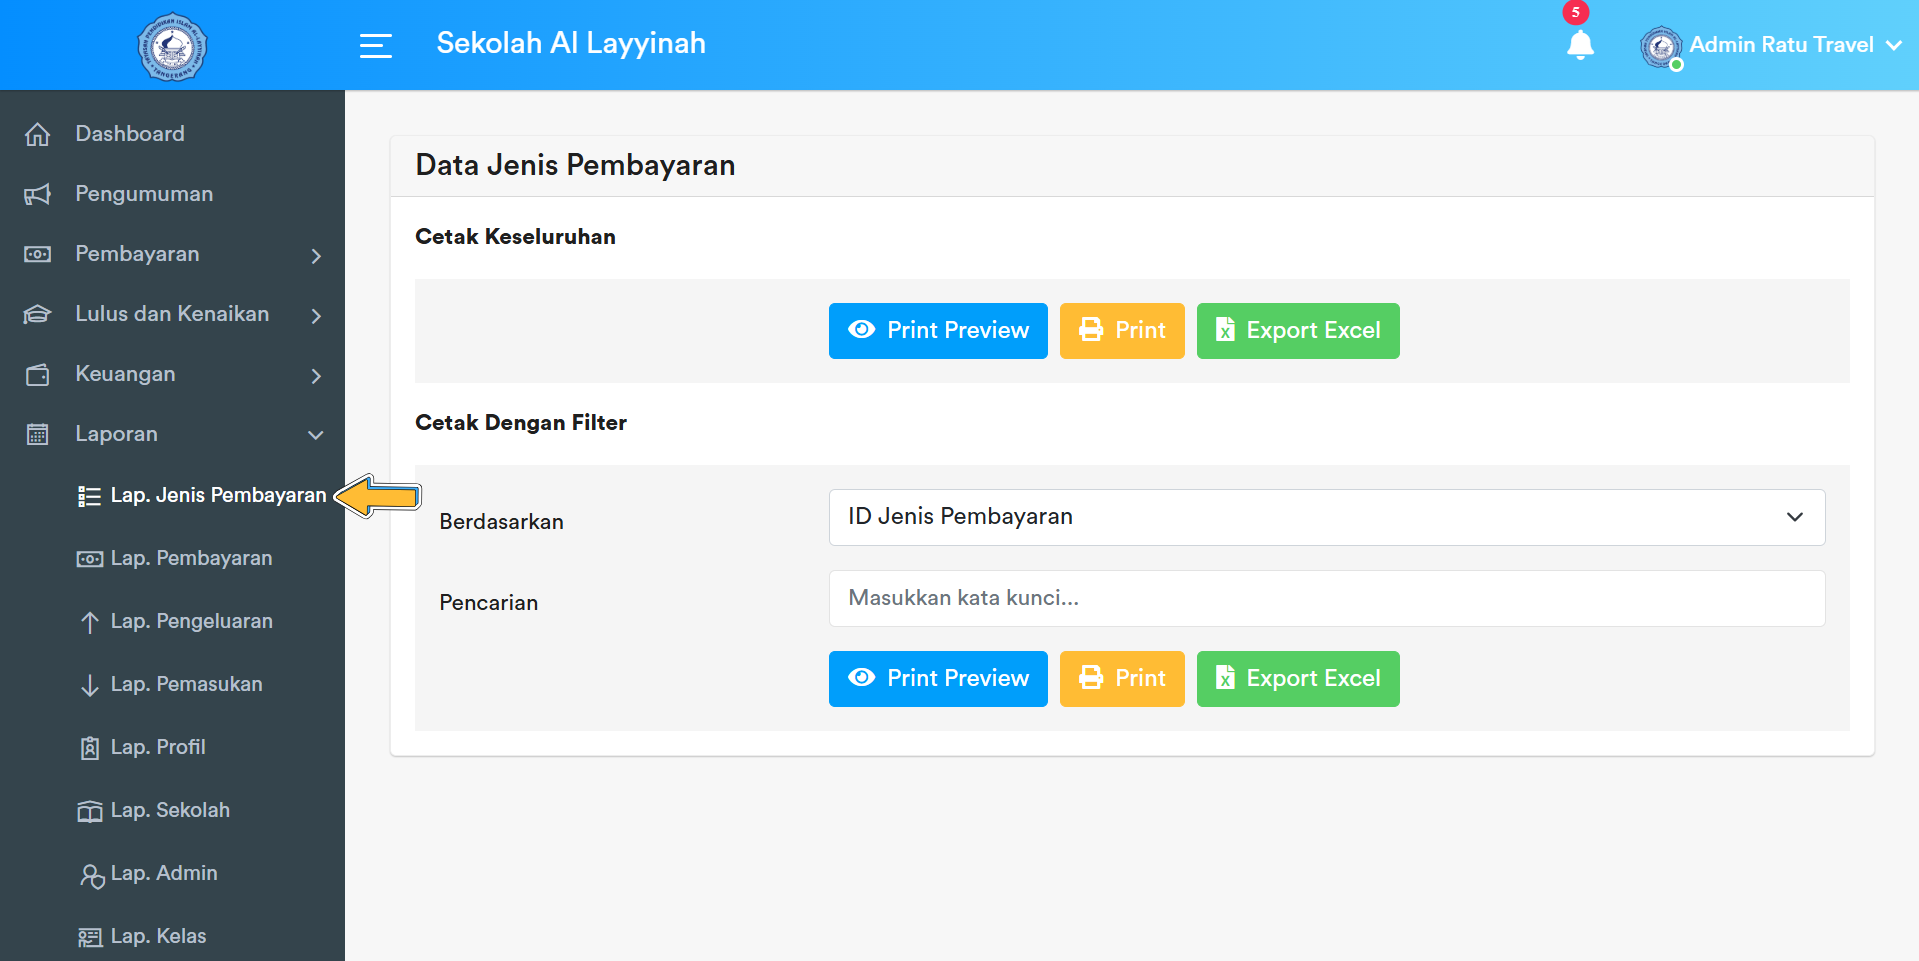The width and height of the screenshot is (1919, 961).
Task: Select Lap. Jenis Pembayaran in the sidebar
Action: (218, 495)
